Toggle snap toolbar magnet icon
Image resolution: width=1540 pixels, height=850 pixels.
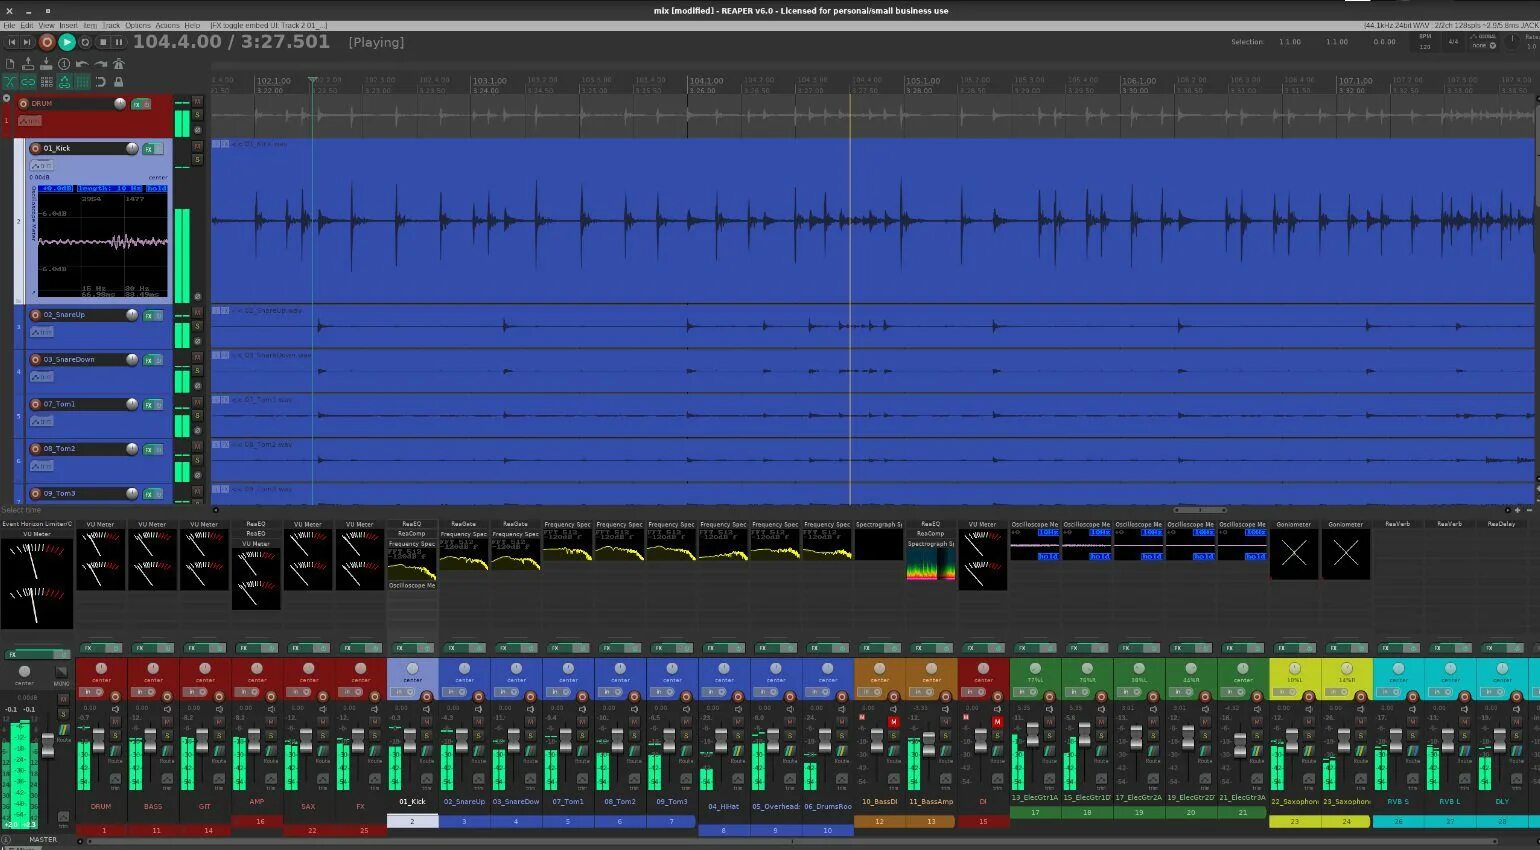(x=101, y=82)
